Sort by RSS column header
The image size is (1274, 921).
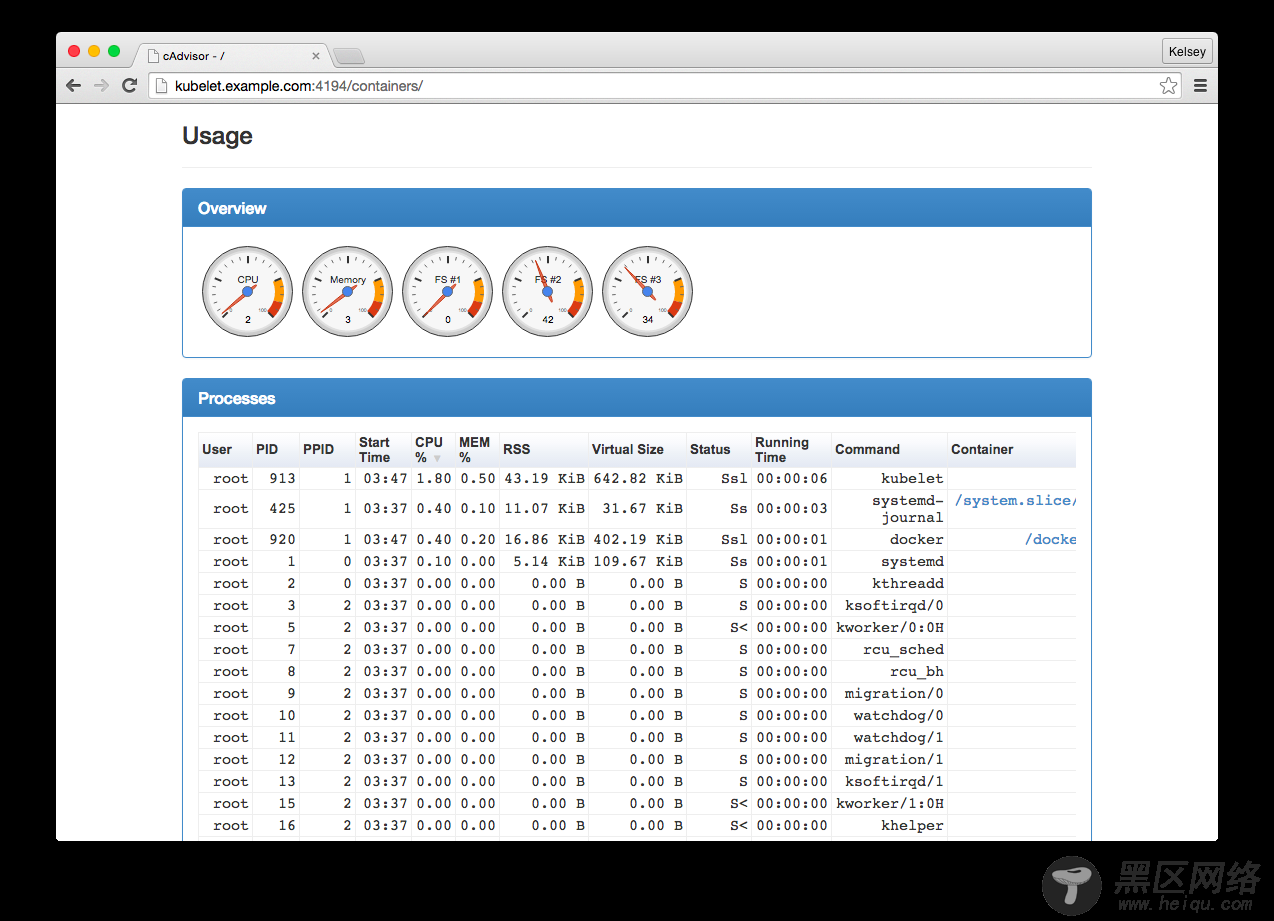click(x=544, y=450)
